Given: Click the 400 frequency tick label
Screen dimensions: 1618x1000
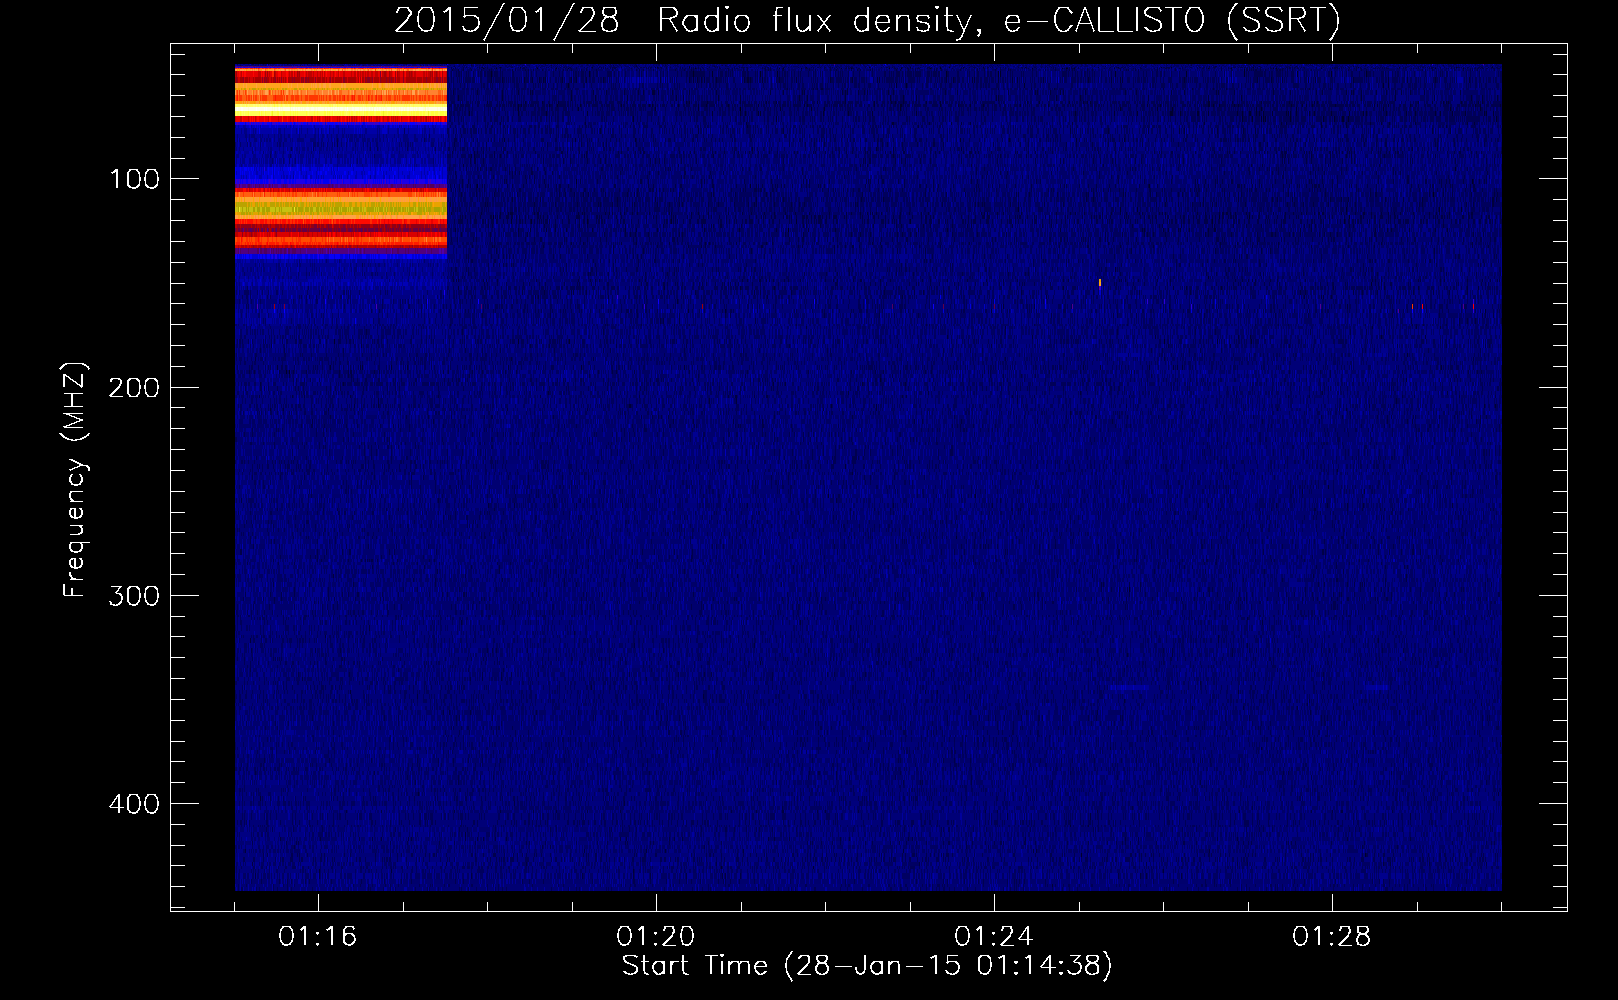Looking at the screenshot, I should (x=134, y=804).
